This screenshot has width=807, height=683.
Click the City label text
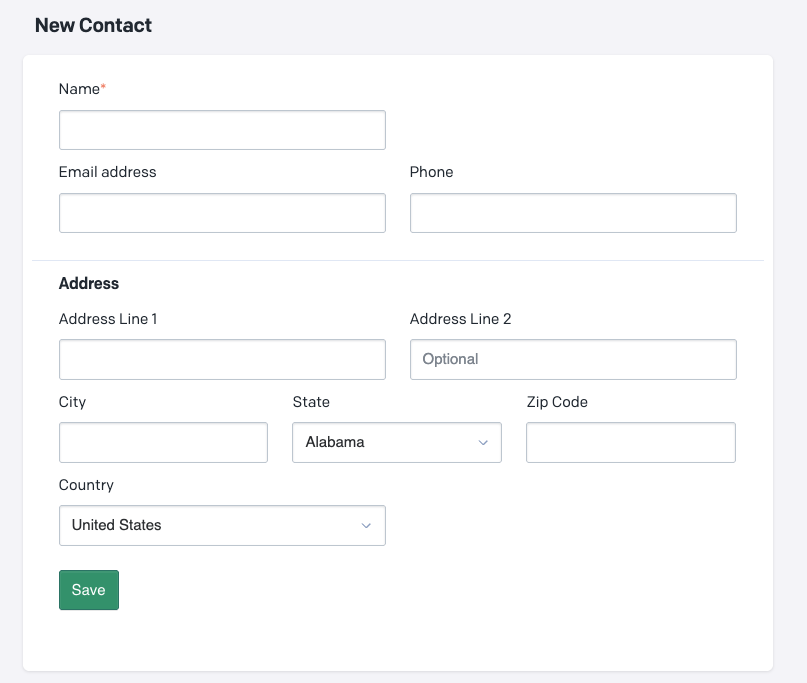(x=72, y=402)
